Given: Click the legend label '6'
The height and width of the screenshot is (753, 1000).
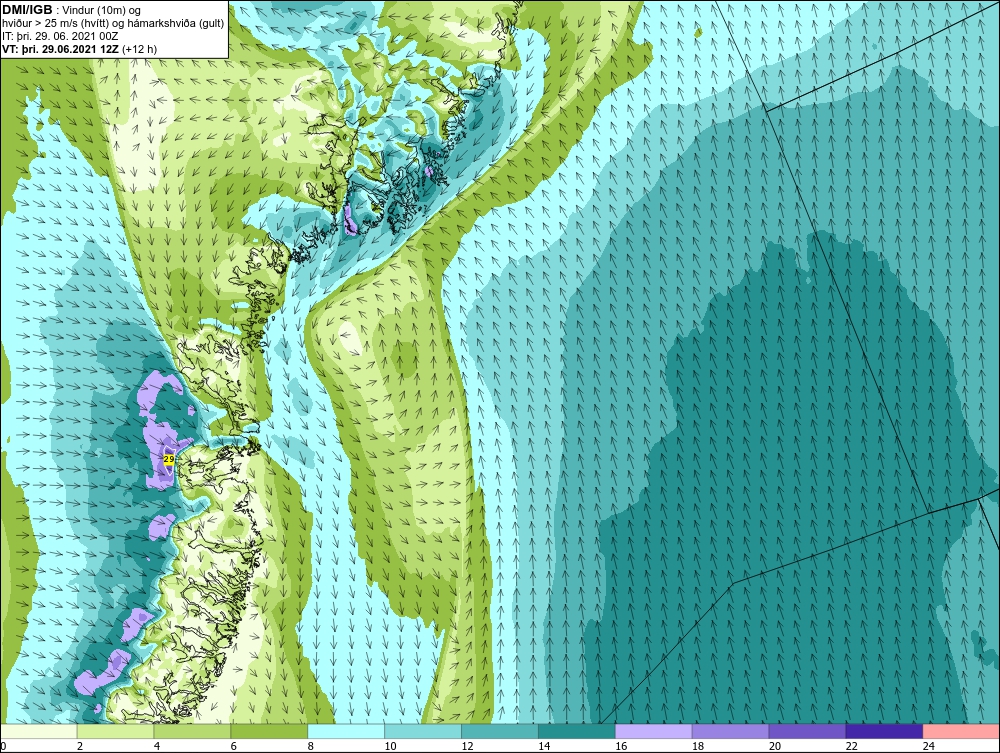Looking at the screenshot, I should coord(234,746).
